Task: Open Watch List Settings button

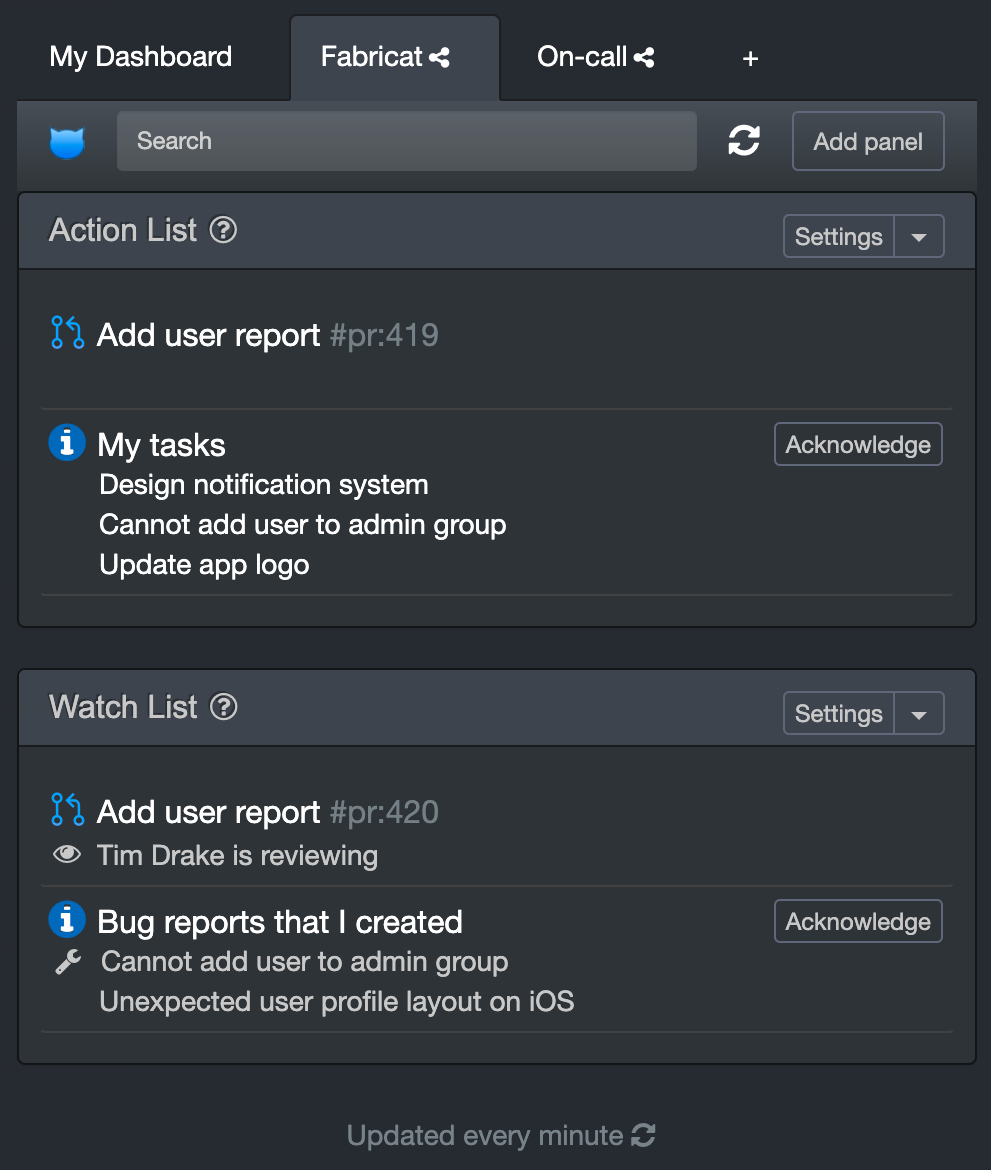Action: click(x=839, y=713)
